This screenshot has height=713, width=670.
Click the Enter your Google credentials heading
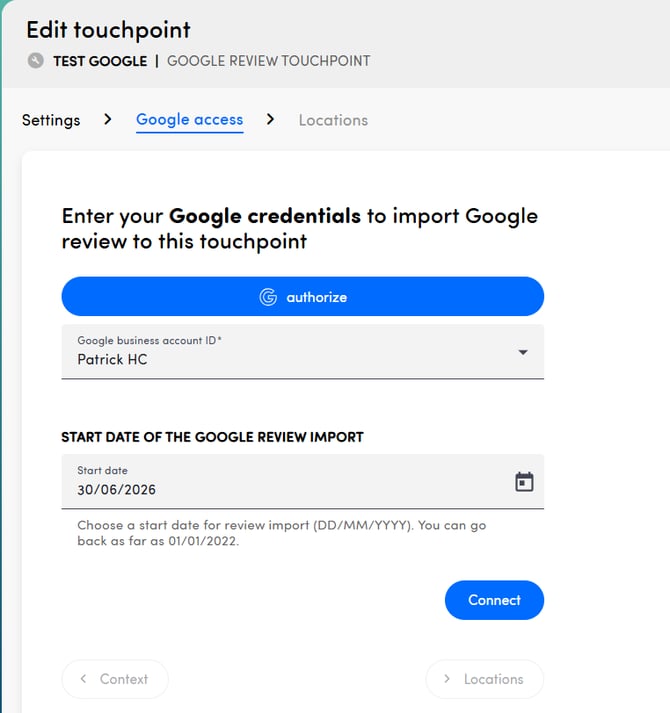point(300,228)
